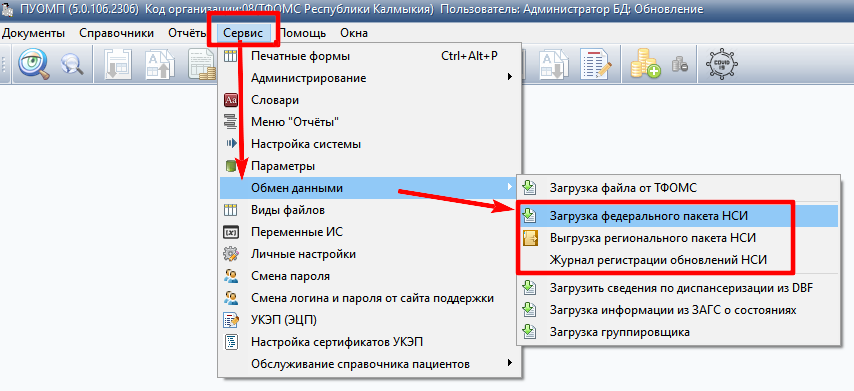Click the download icon beside Загрузка группировщика
Screen dimensions: 854x391
tap(529, 332)
